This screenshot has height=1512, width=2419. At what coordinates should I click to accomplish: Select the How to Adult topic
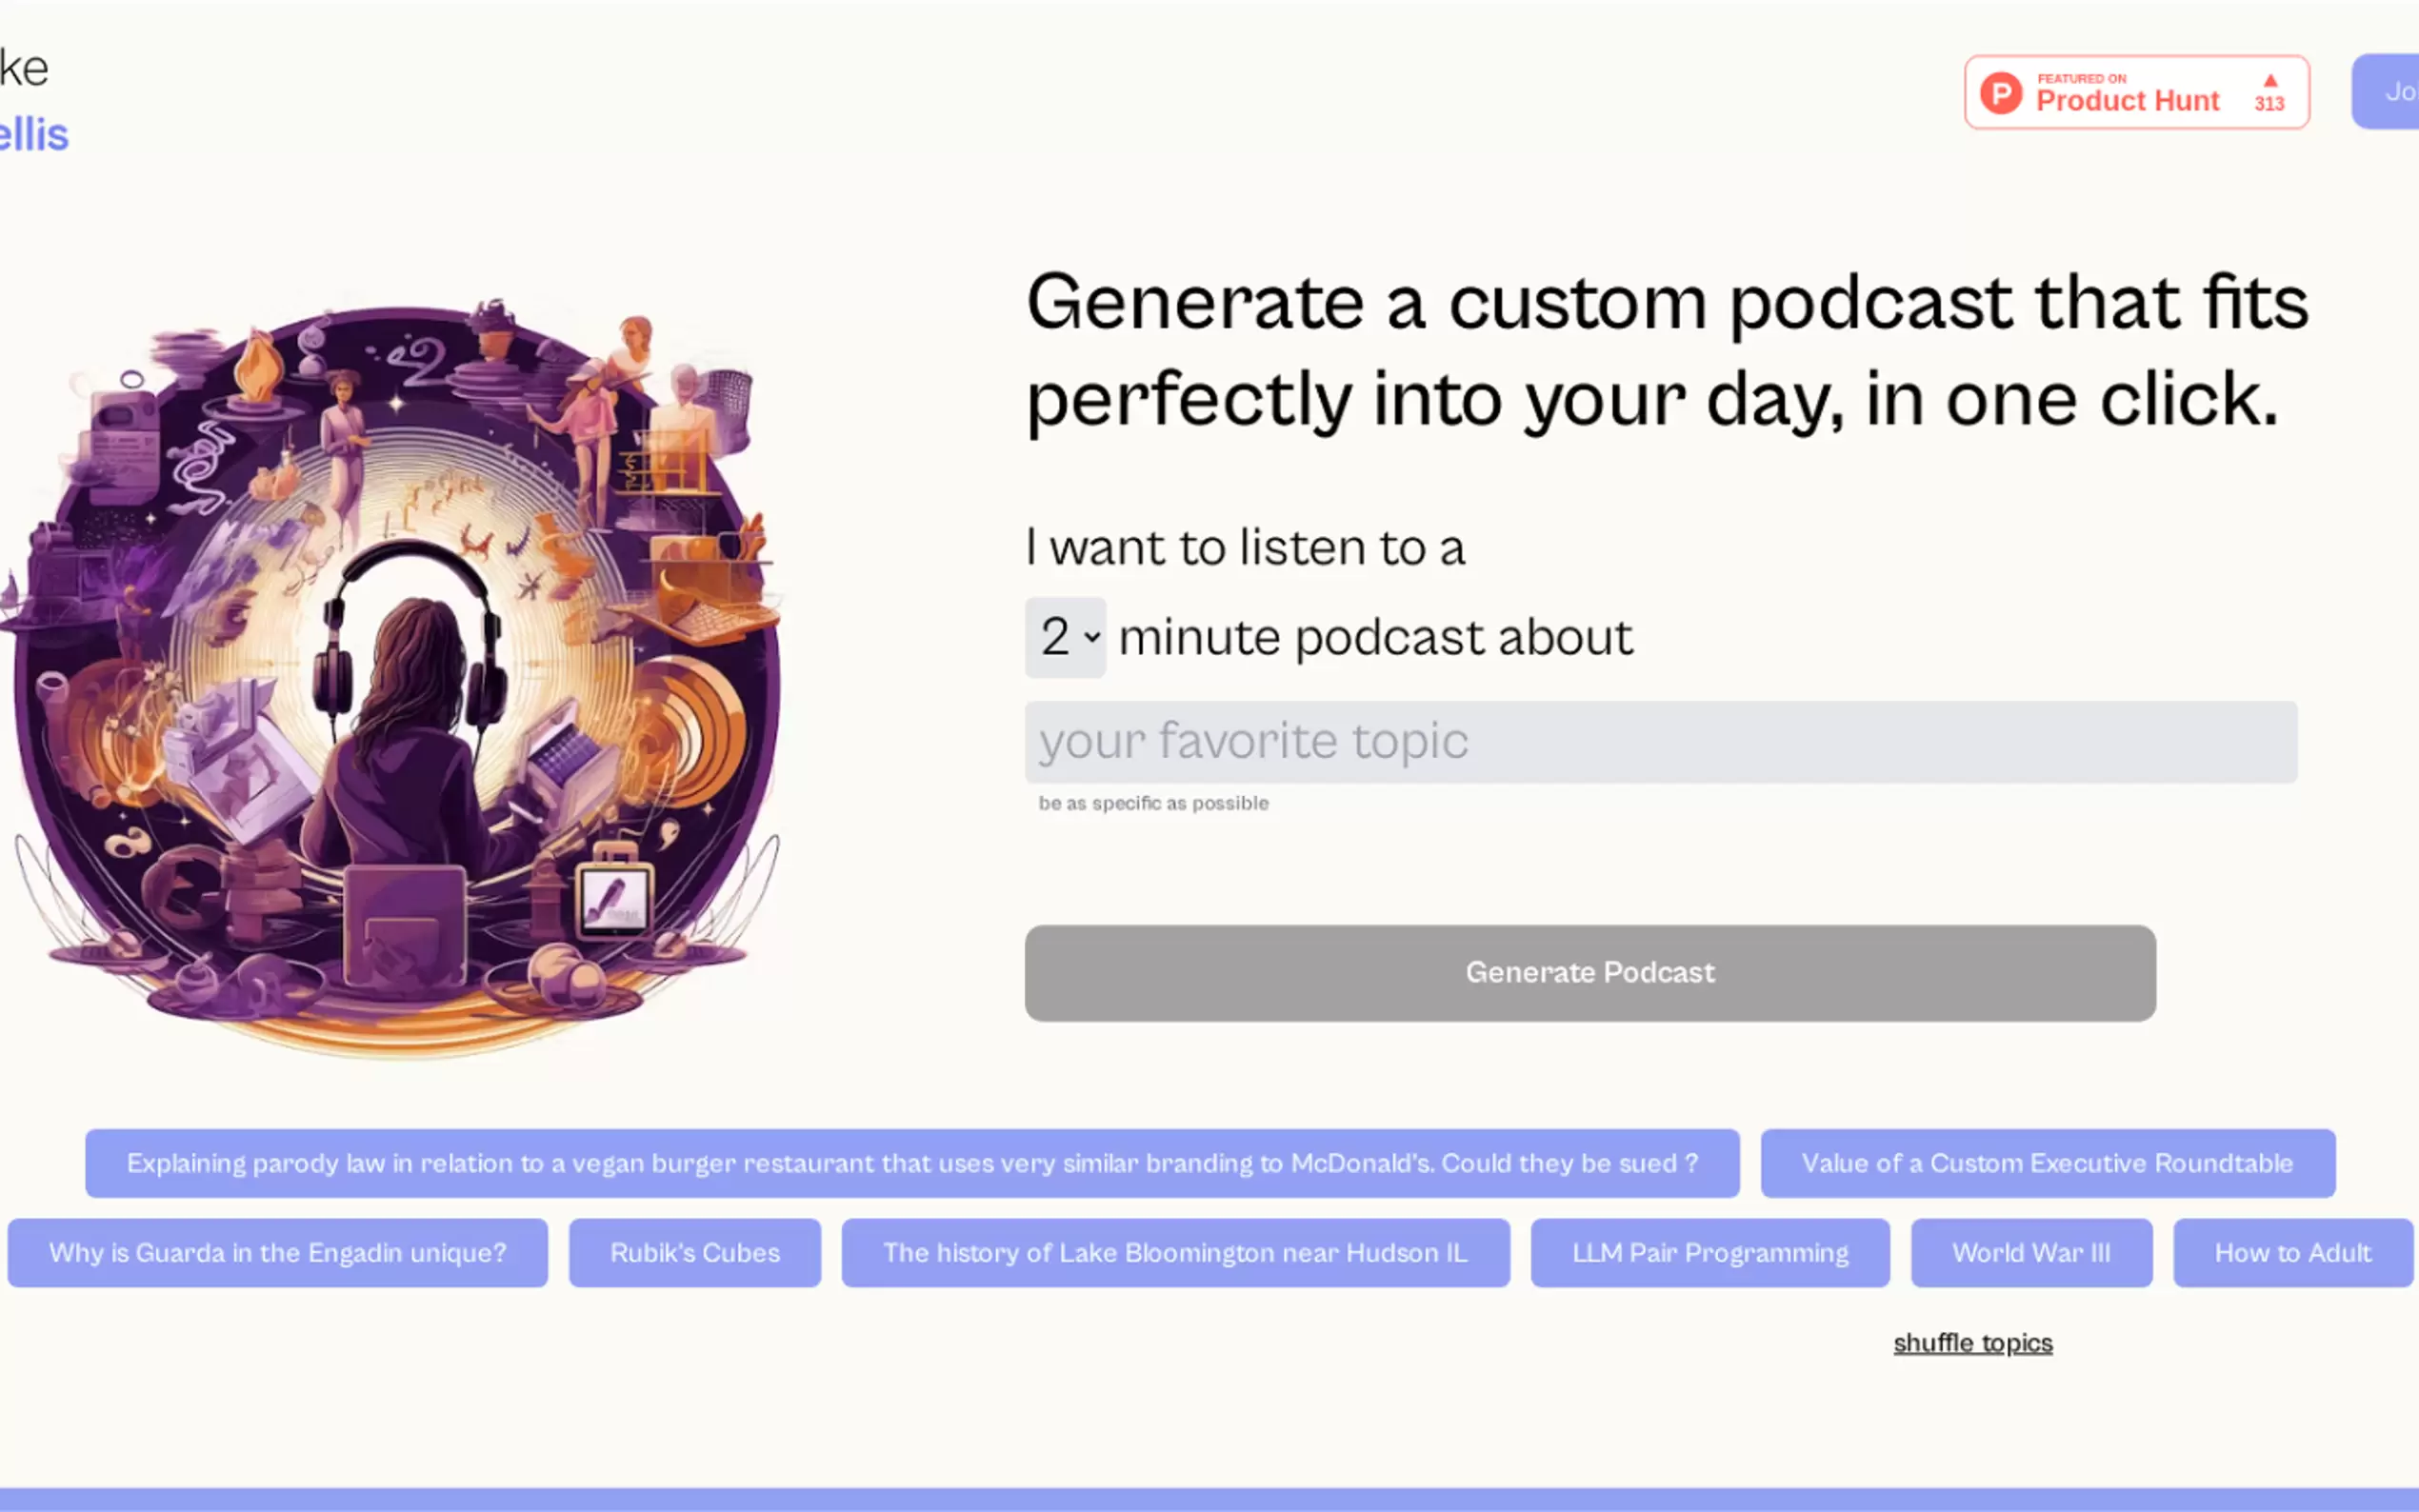point(2292,1253)
